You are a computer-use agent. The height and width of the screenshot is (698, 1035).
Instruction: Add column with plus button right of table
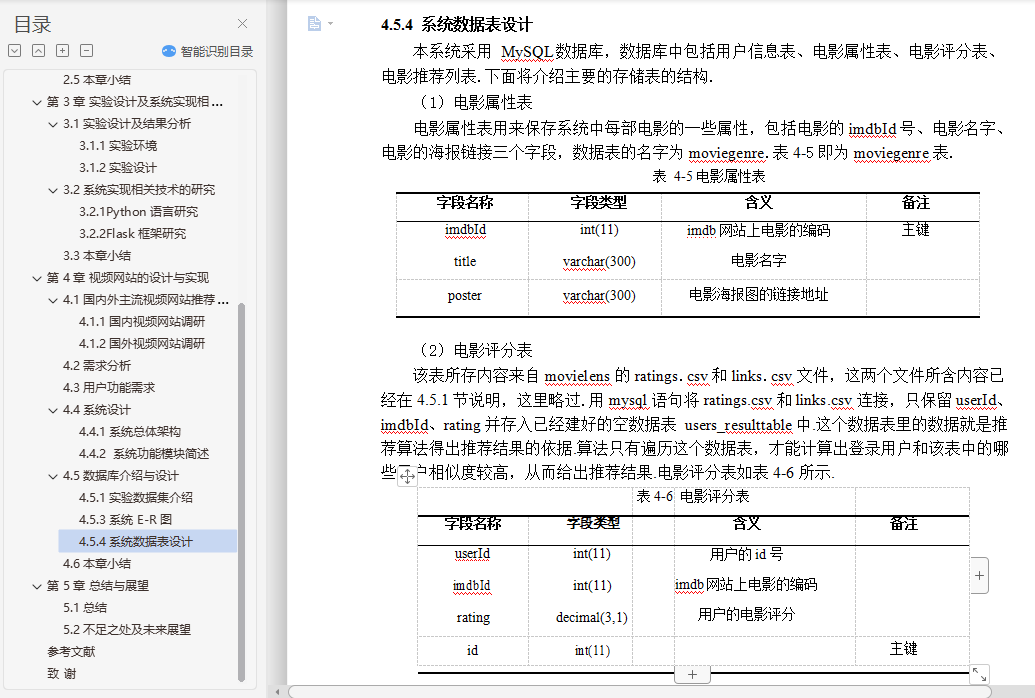pos(980,575)
